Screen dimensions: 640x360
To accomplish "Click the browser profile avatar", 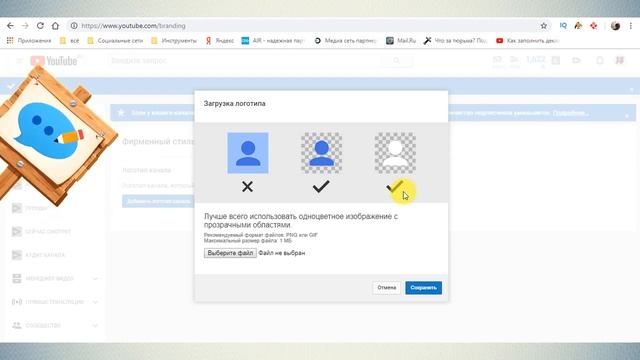I will click(616, 26).
